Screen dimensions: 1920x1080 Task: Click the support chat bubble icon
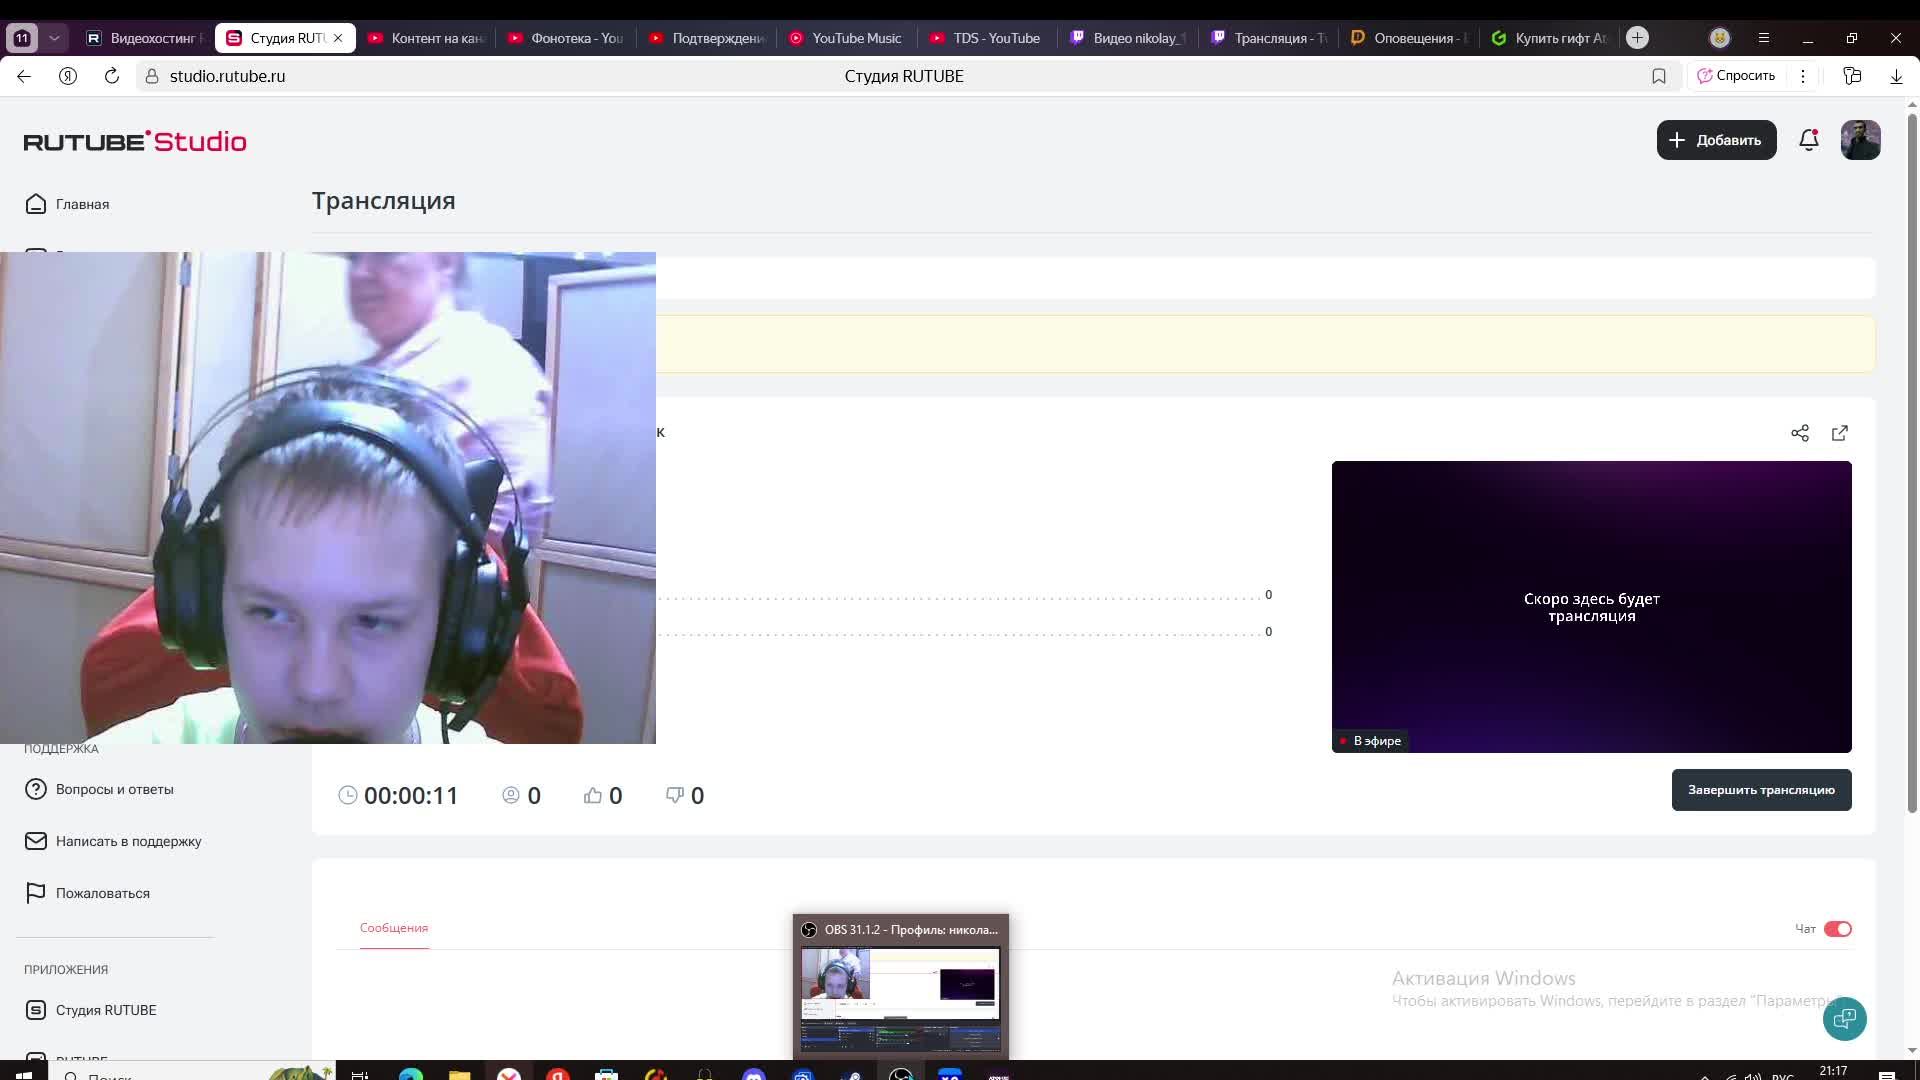tap(1844, 1019)
